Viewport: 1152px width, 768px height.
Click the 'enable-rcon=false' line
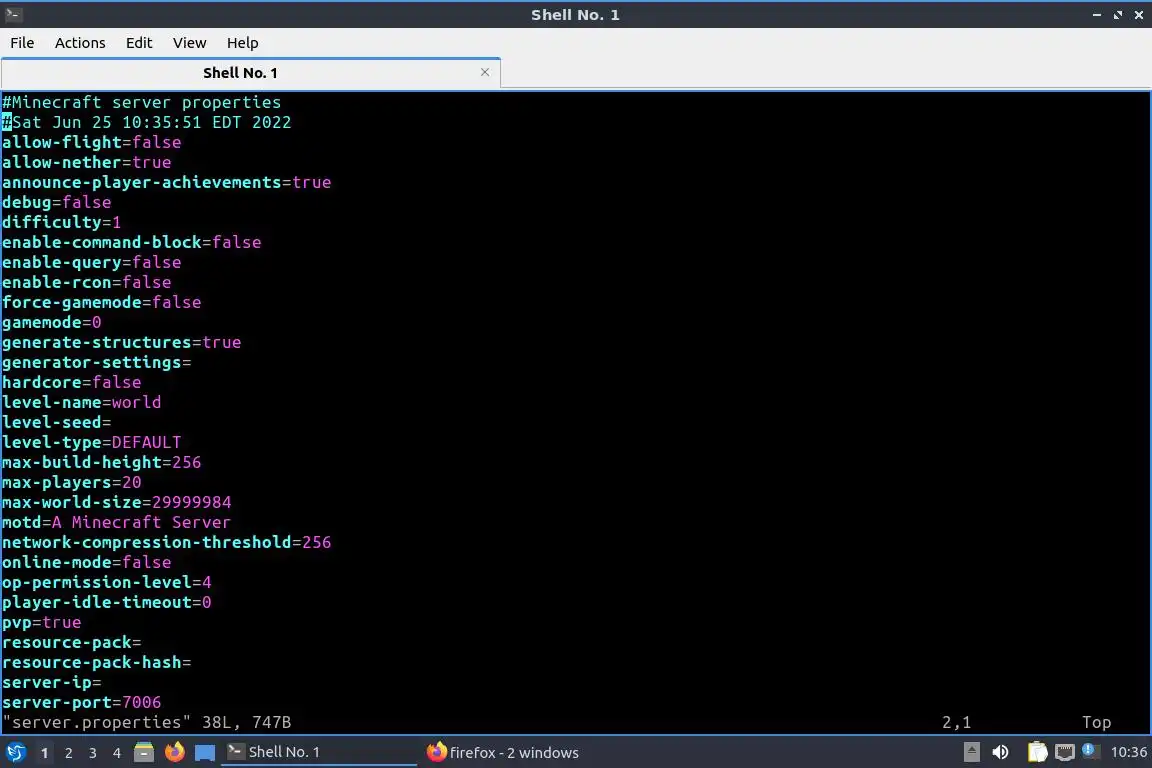tap(87, 281)
